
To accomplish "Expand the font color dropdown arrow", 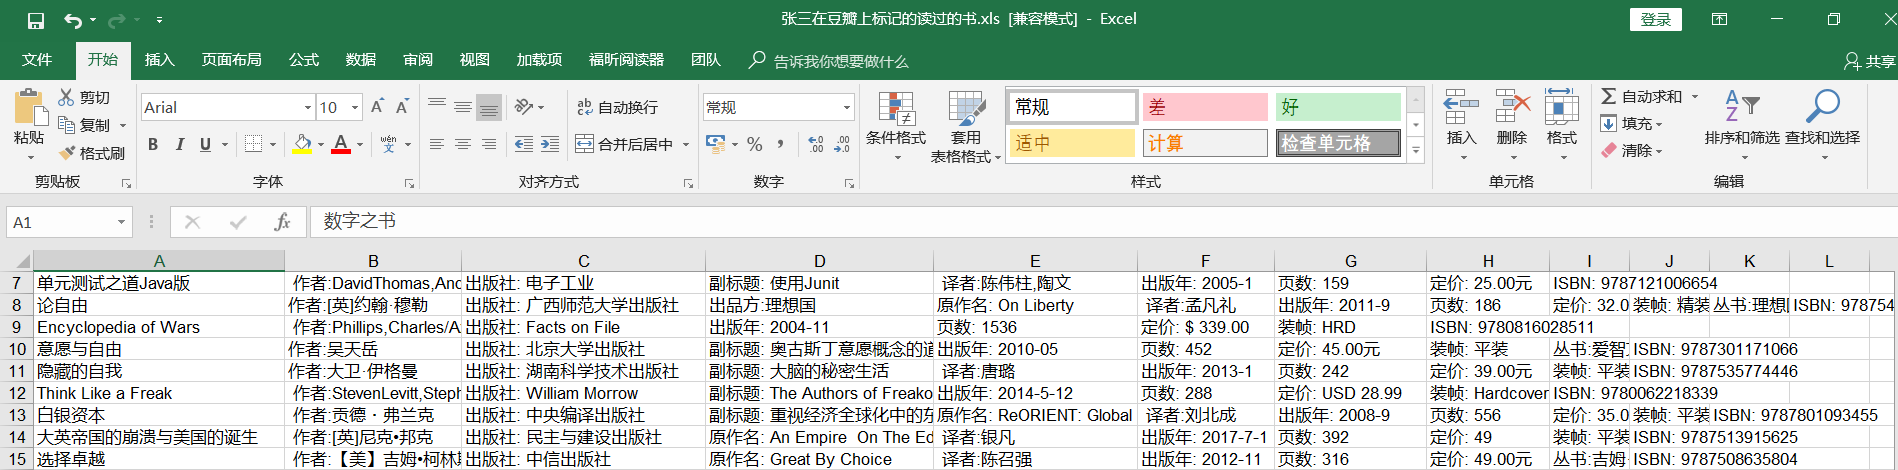I will pos(360,144).
